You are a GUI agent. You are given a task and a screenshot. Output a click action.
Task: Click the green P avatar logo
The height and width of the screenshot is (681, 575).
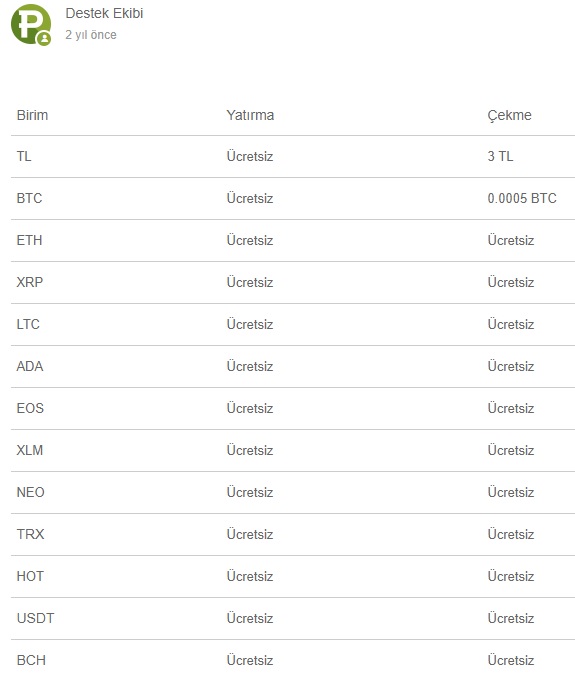point(30,24)
